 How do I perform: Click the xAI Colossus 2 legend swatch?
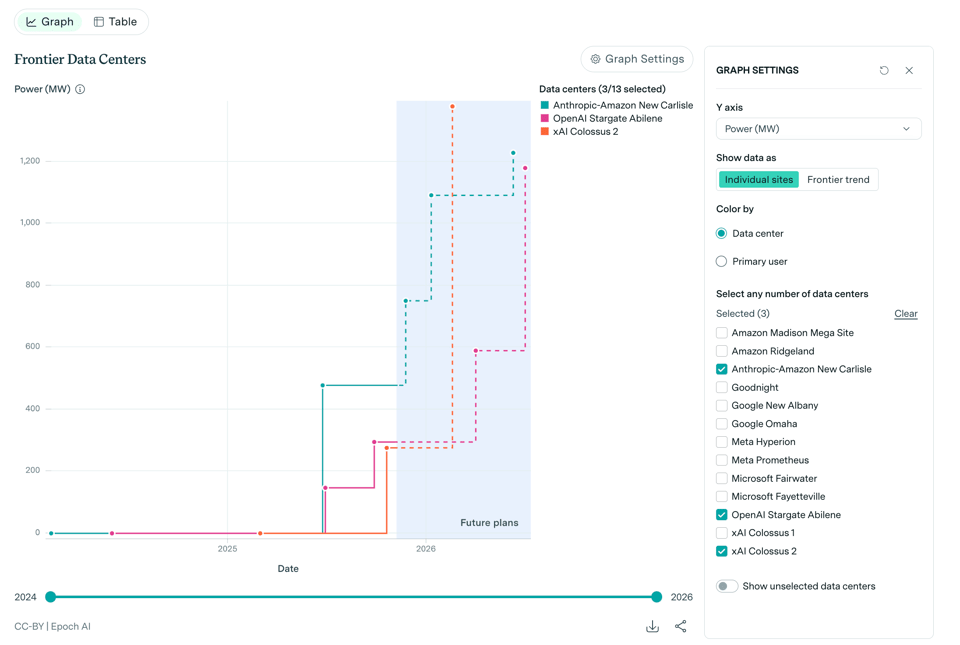[x=545, y=131]
